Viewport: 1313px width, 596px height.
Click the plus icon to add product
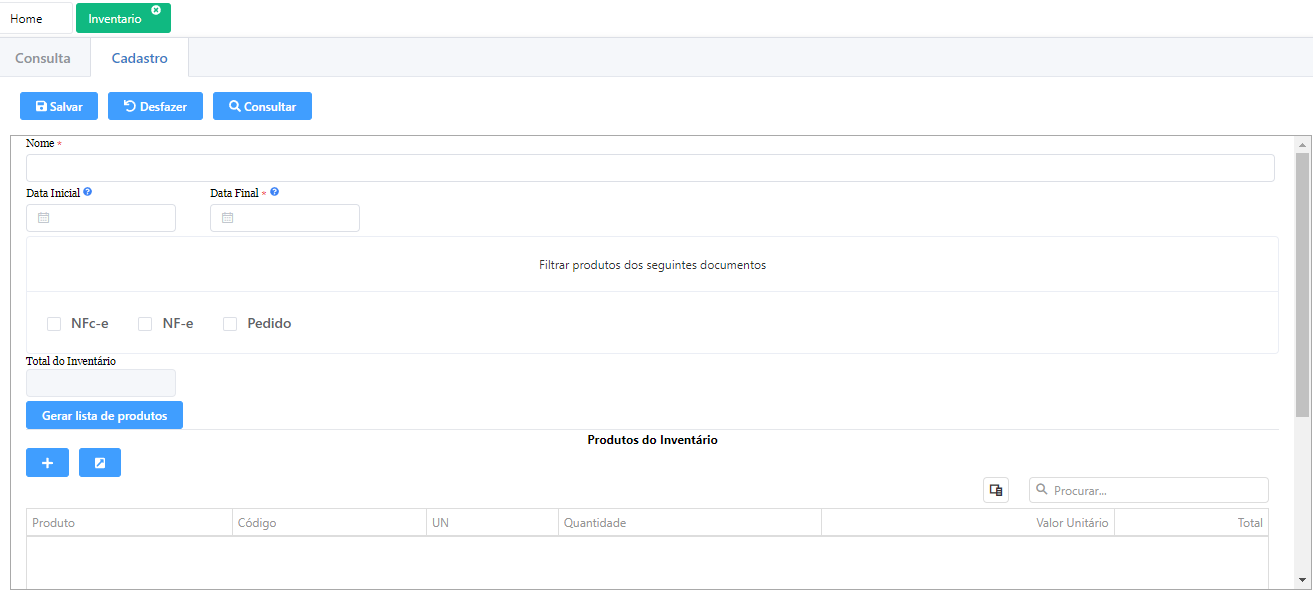[47, 462]
